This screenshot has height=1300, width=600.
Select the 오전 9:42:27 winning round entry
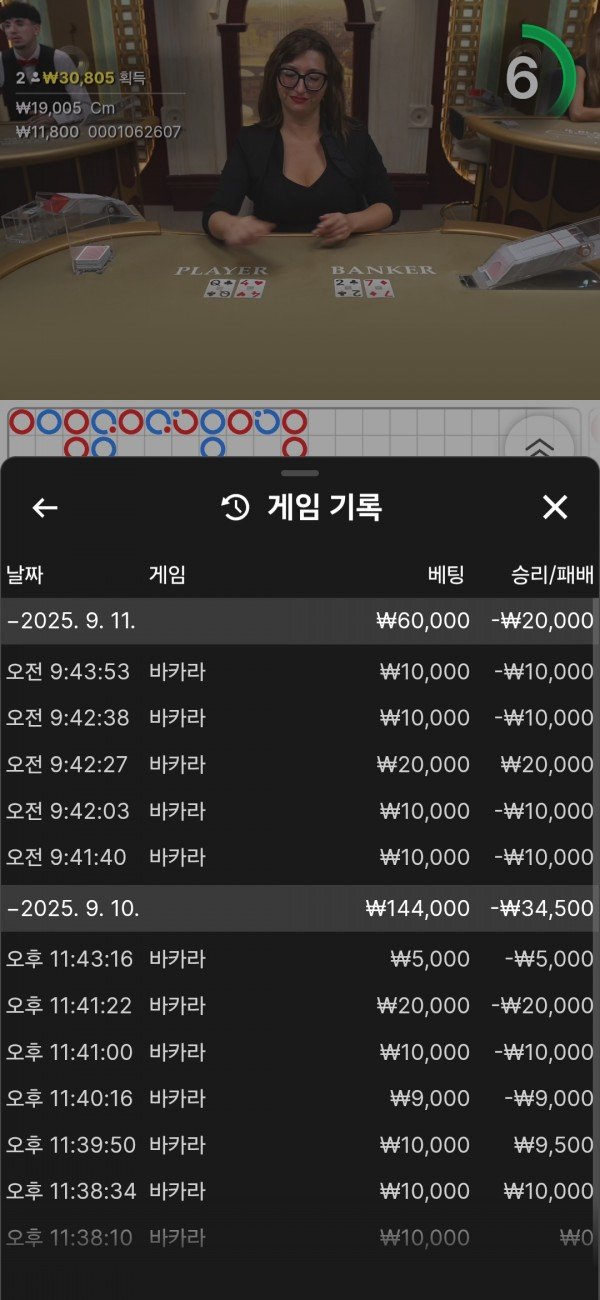300,765
